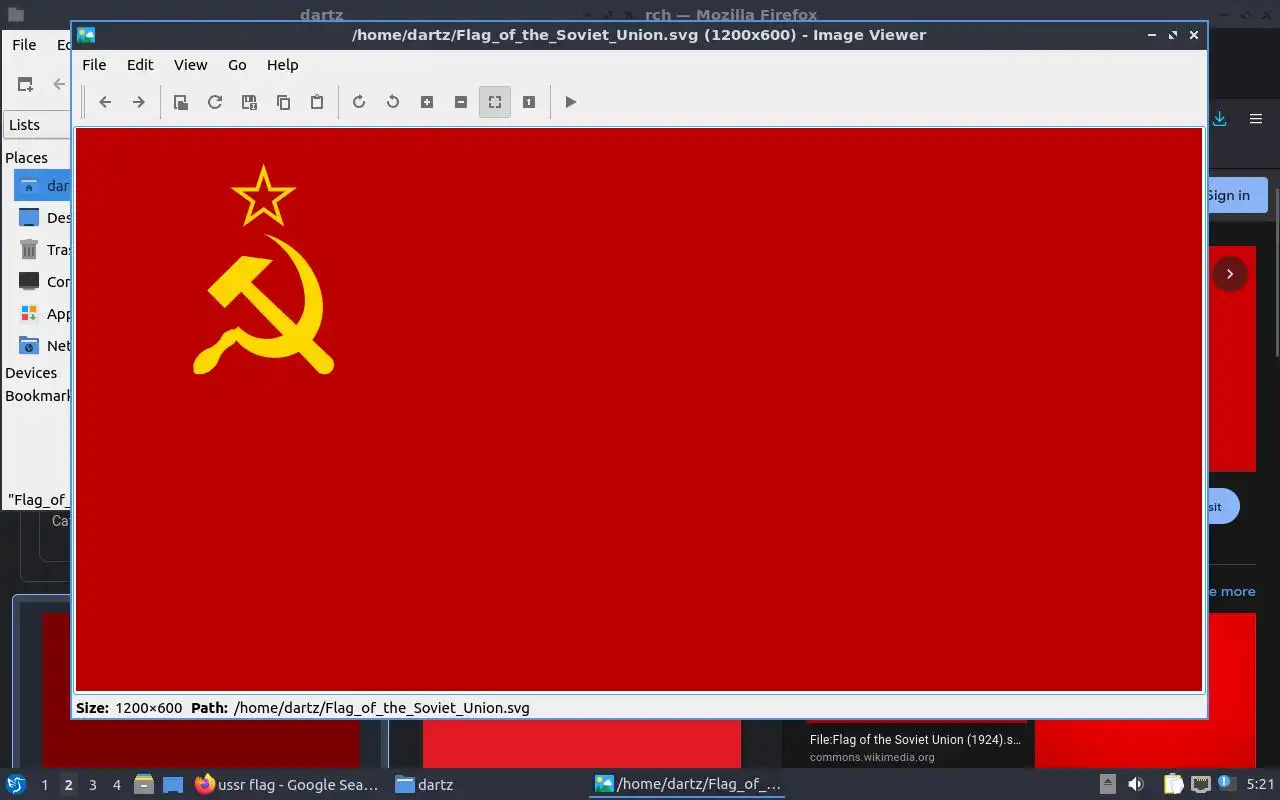The image size is (1280, 800).
Task: Maximize the Image Viewer window
Action: click(x=1172, y=35)
